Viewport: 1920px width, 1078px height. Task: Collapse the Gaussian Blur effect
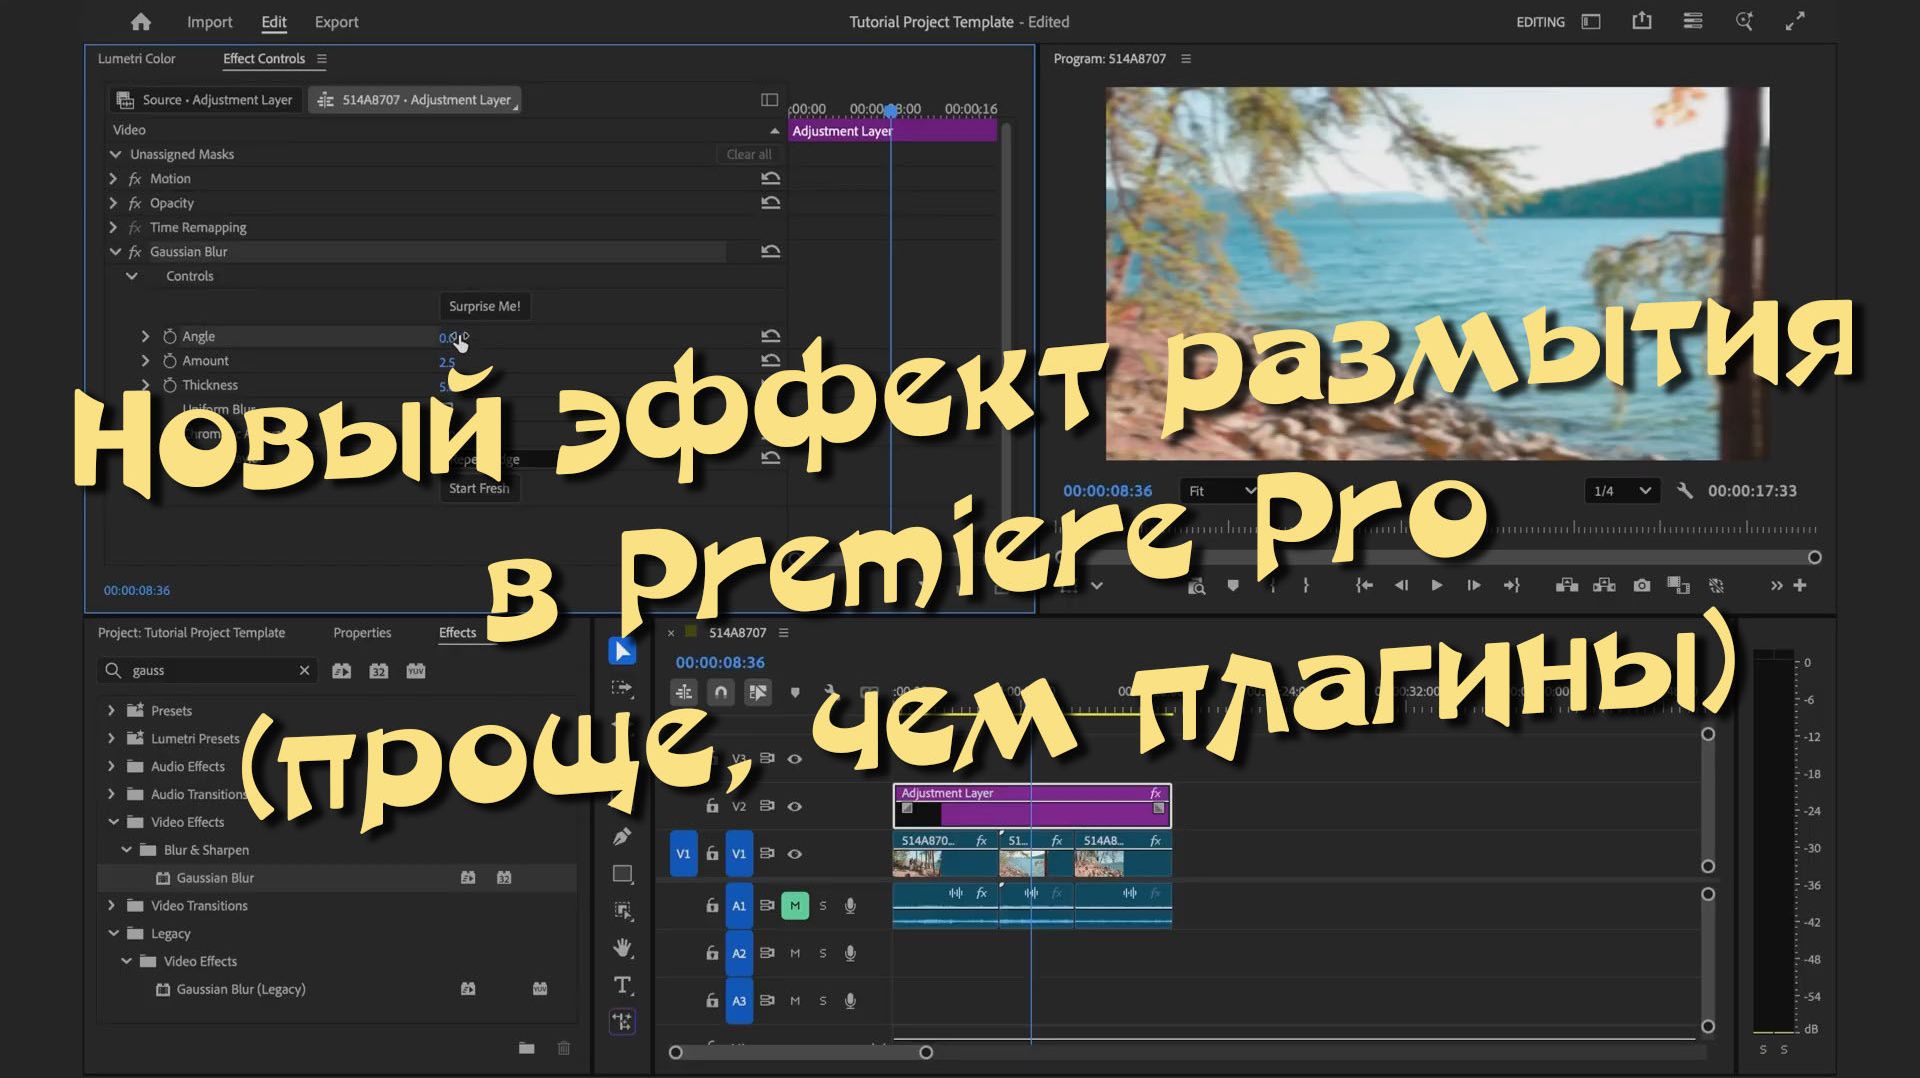click(115, 251)
